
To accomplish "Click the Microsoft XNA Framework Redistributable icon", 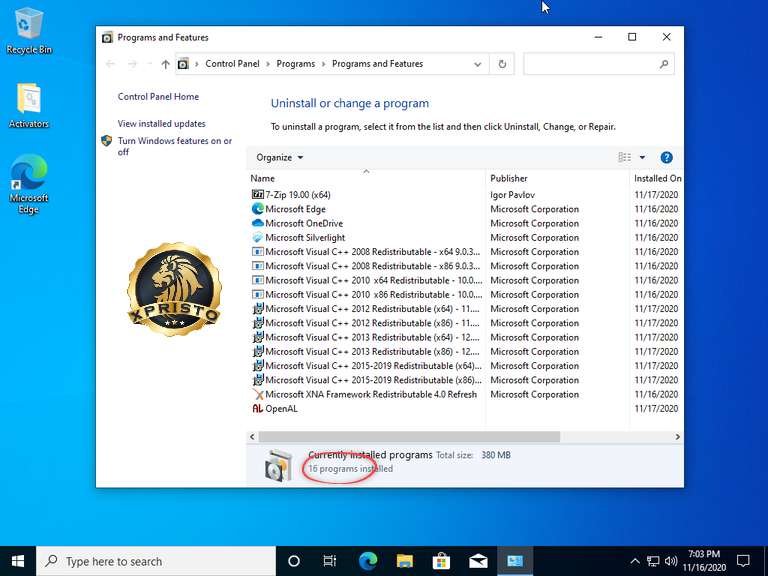I will click(x=258, y=394).
